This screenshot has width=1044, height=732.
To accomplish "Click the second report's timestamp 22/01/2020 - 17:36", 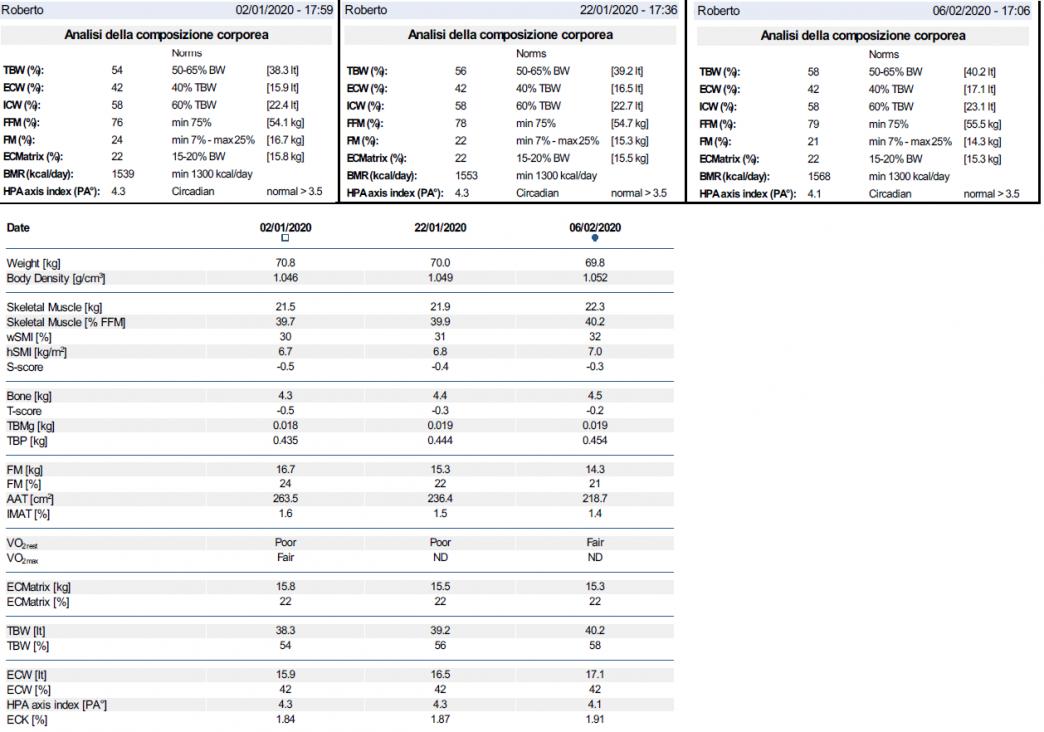I will click(630, 10).
